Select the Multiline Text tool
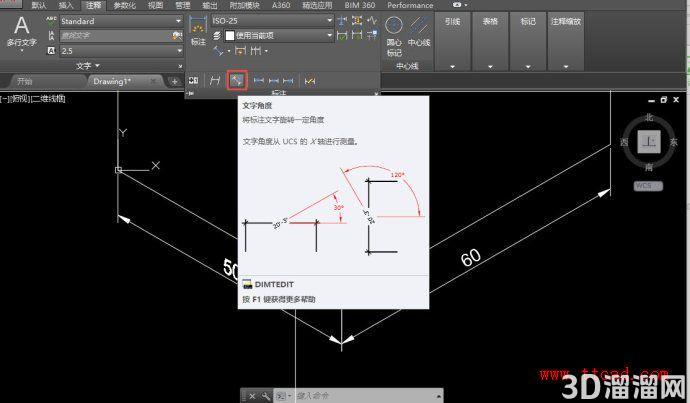The image size is (690, 403). 21,31
